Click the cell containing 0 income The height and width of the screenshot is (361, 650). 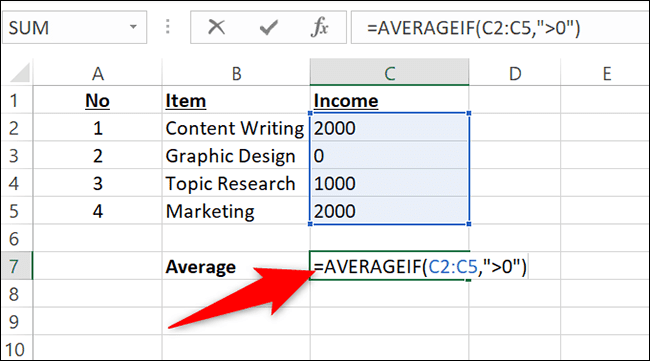click(389, 155)
